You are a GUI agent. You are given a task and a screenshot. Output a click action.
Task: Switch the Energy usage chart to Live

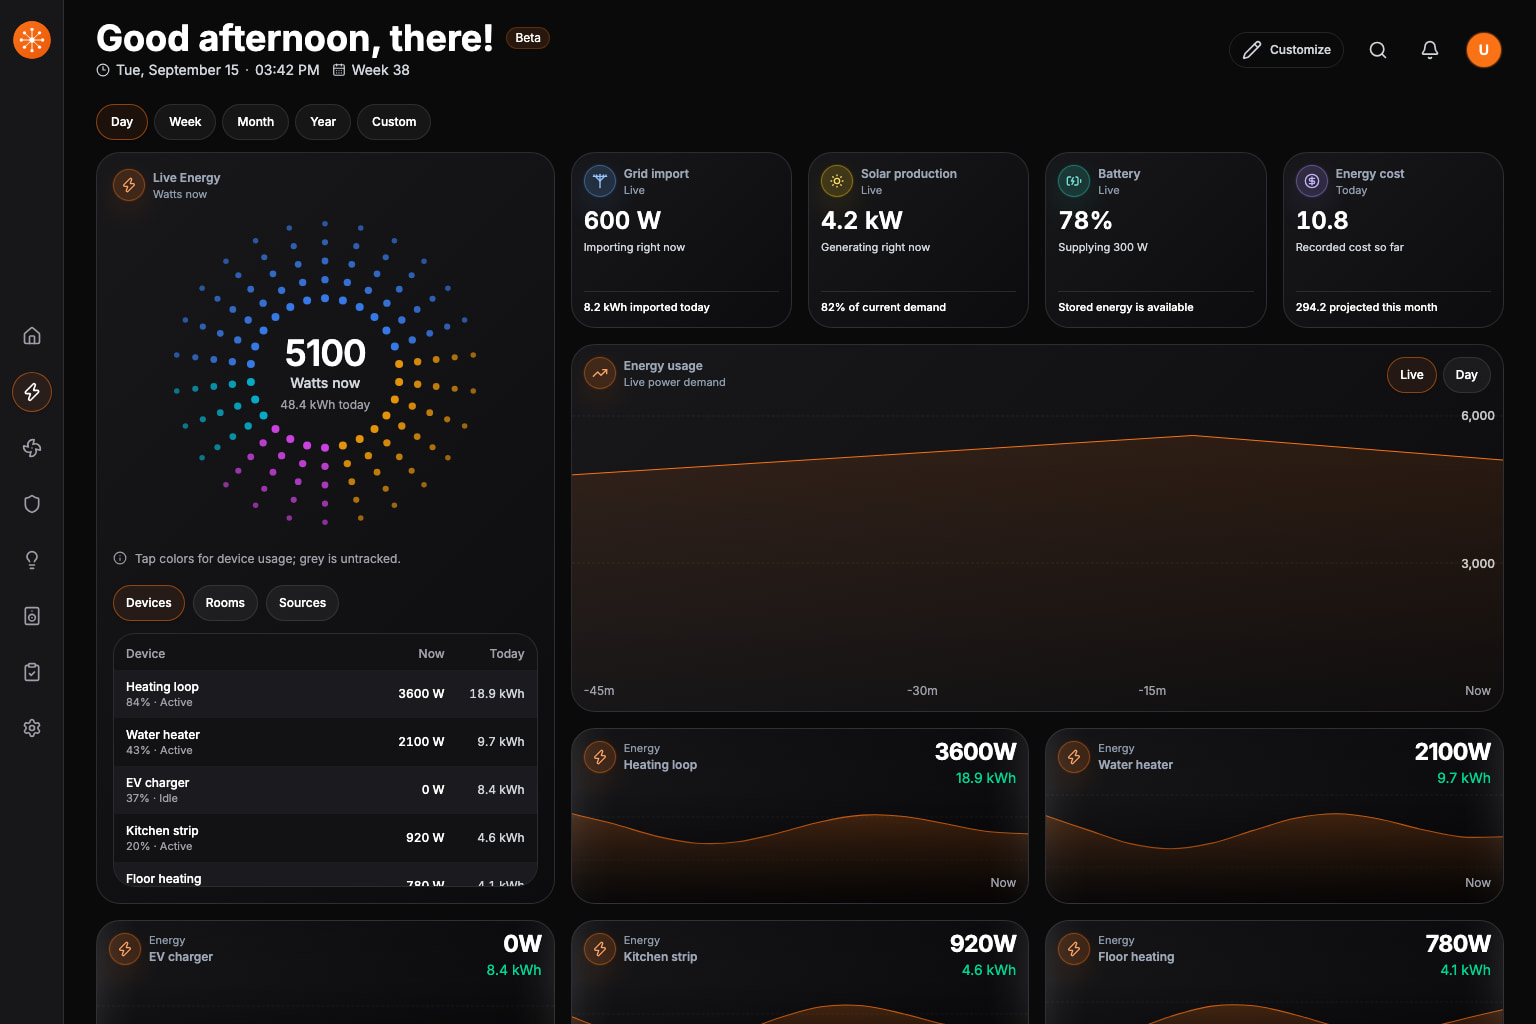[x=1412, y=375]
